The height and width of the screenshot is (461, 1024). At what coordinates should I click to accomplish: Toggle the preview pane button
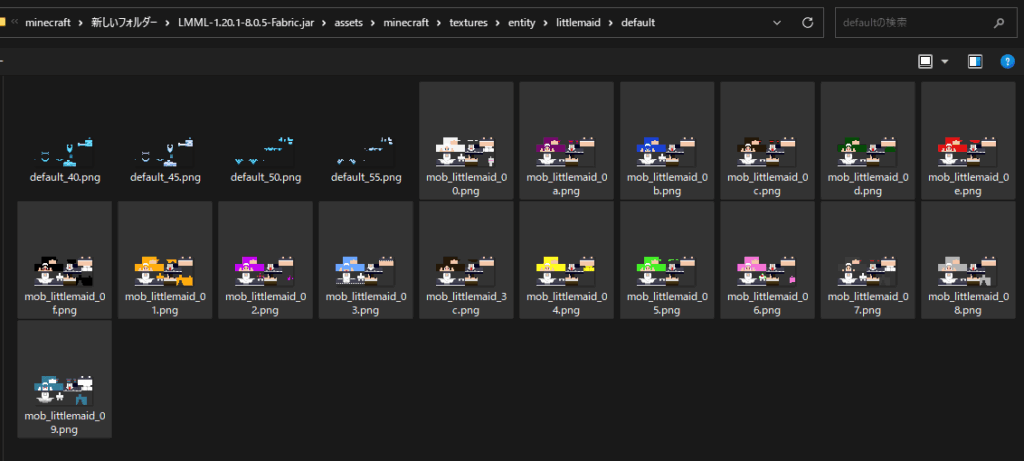click(x=975, y=62)
